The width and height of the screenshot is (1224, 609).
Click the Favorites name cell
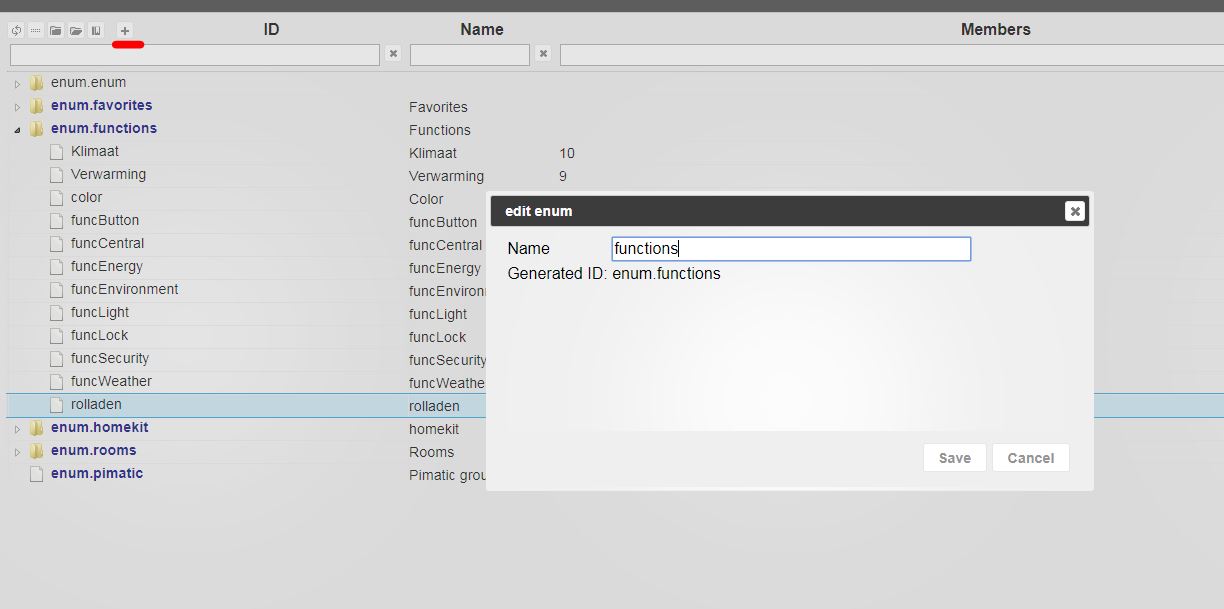coord(438,108)
